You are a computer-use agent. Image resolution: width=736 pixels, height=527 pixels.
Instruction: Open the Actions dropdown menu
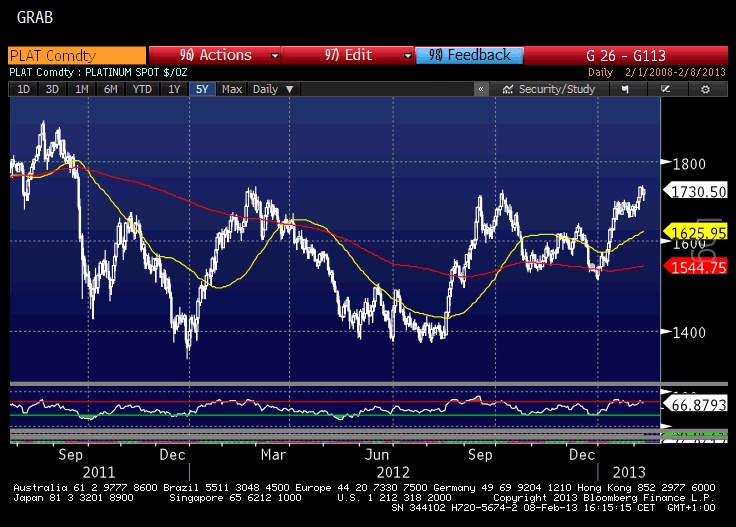click(213, 55)
